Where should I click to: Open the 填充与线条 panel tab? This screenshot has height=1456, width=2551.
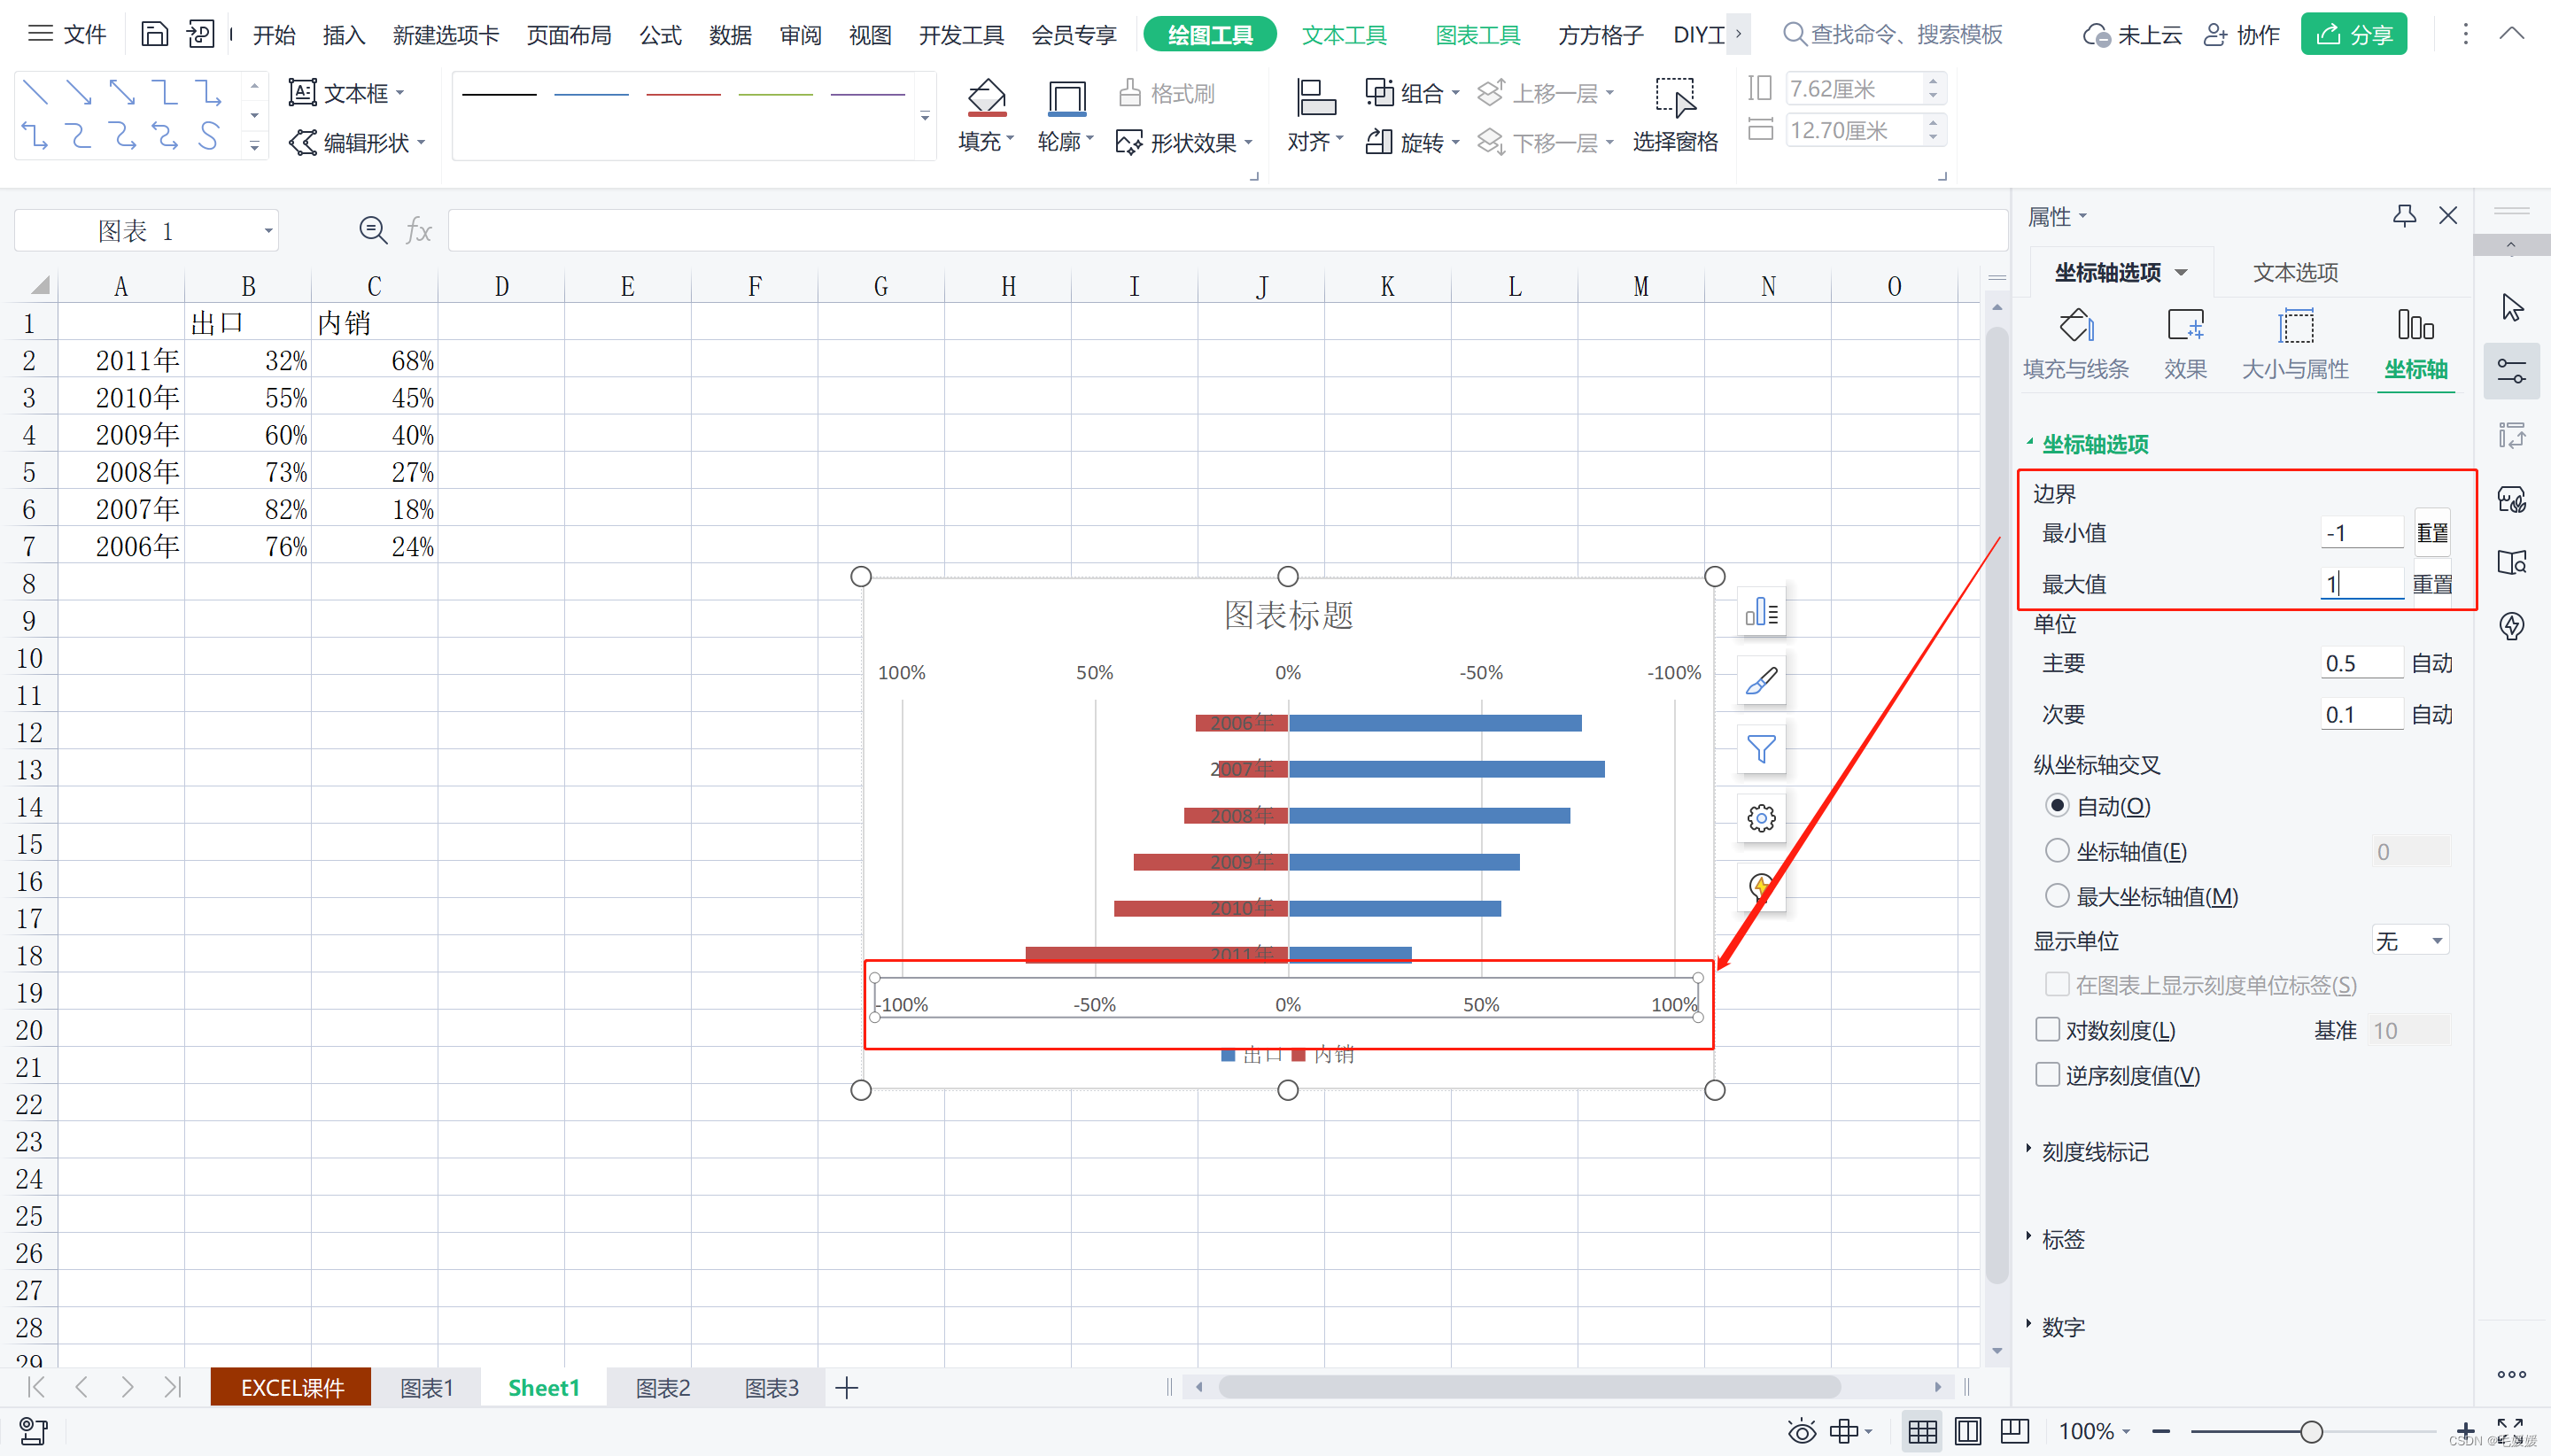[x=2076, y=345]
